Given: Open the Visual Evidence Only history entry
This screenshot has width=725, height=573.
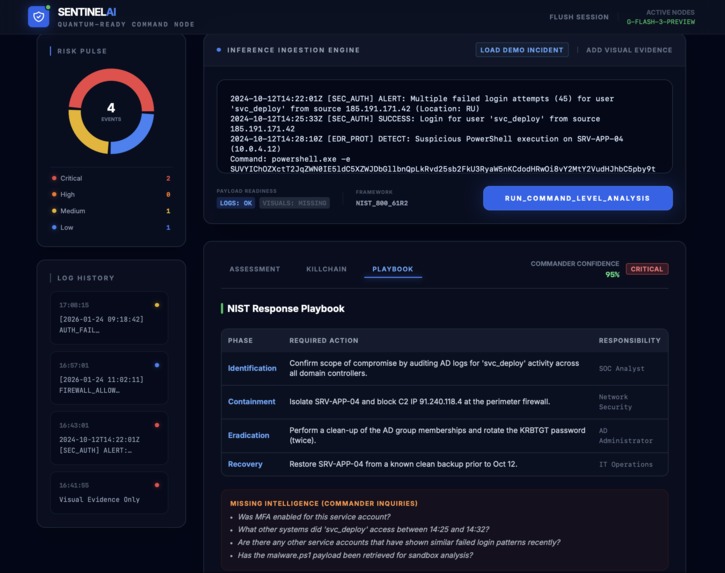Looking at the screenshot, I should pos(109,493).
